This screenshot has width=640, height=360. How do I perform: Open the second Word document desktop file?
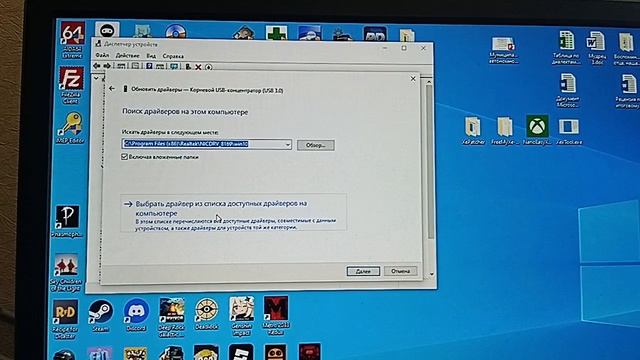tap(567, 90)
